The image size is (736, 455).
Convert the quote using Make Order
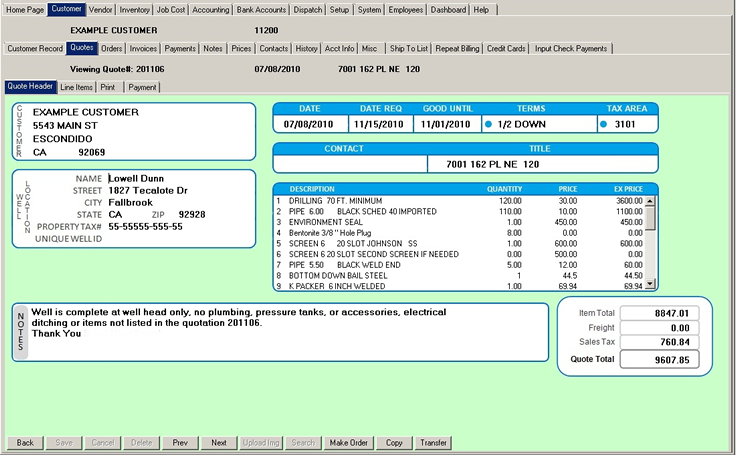(349, 443)
